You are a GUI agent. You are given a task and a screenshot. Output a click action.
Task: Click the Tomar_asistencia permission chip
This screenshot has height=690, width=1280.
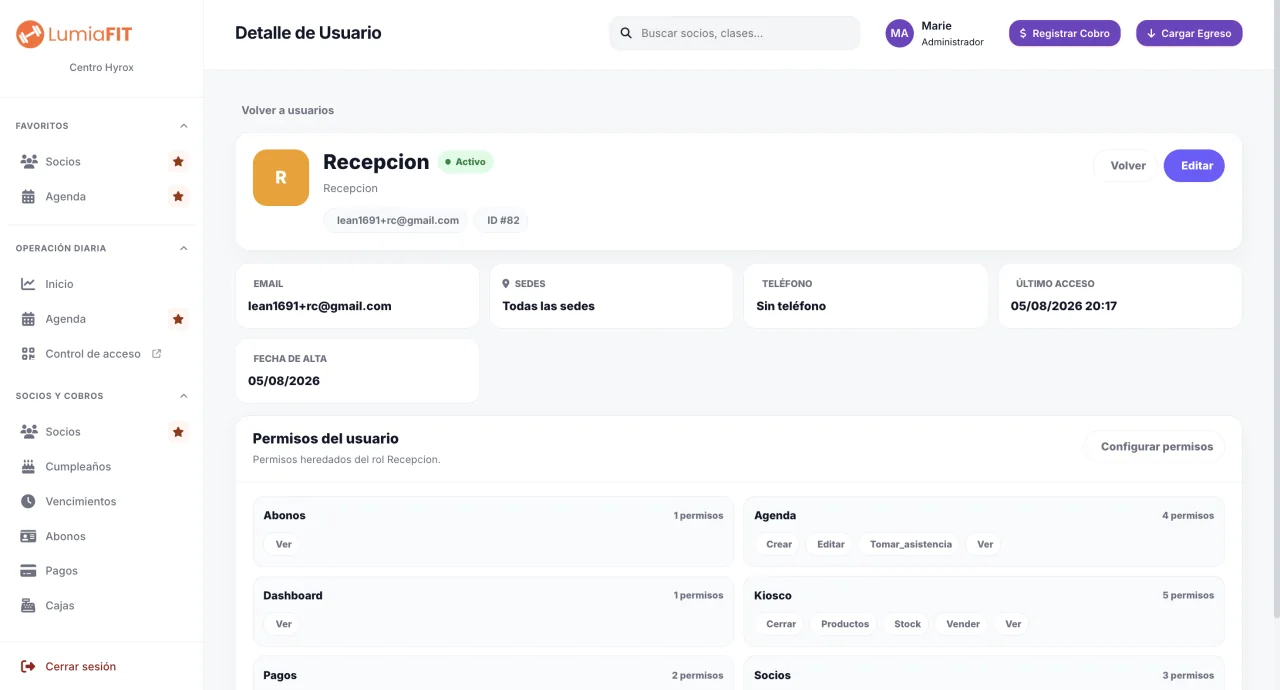tap(911, 544)
